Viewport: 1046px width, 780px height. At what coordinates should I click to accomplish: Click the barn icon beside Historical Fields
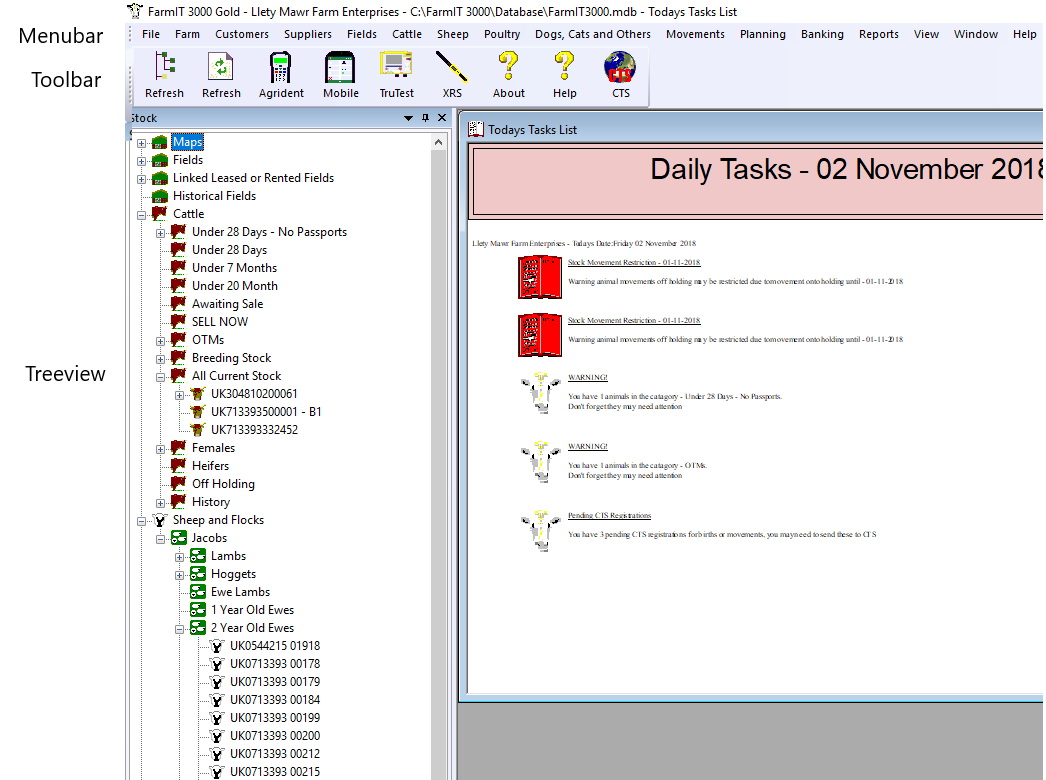click(159, 196)
